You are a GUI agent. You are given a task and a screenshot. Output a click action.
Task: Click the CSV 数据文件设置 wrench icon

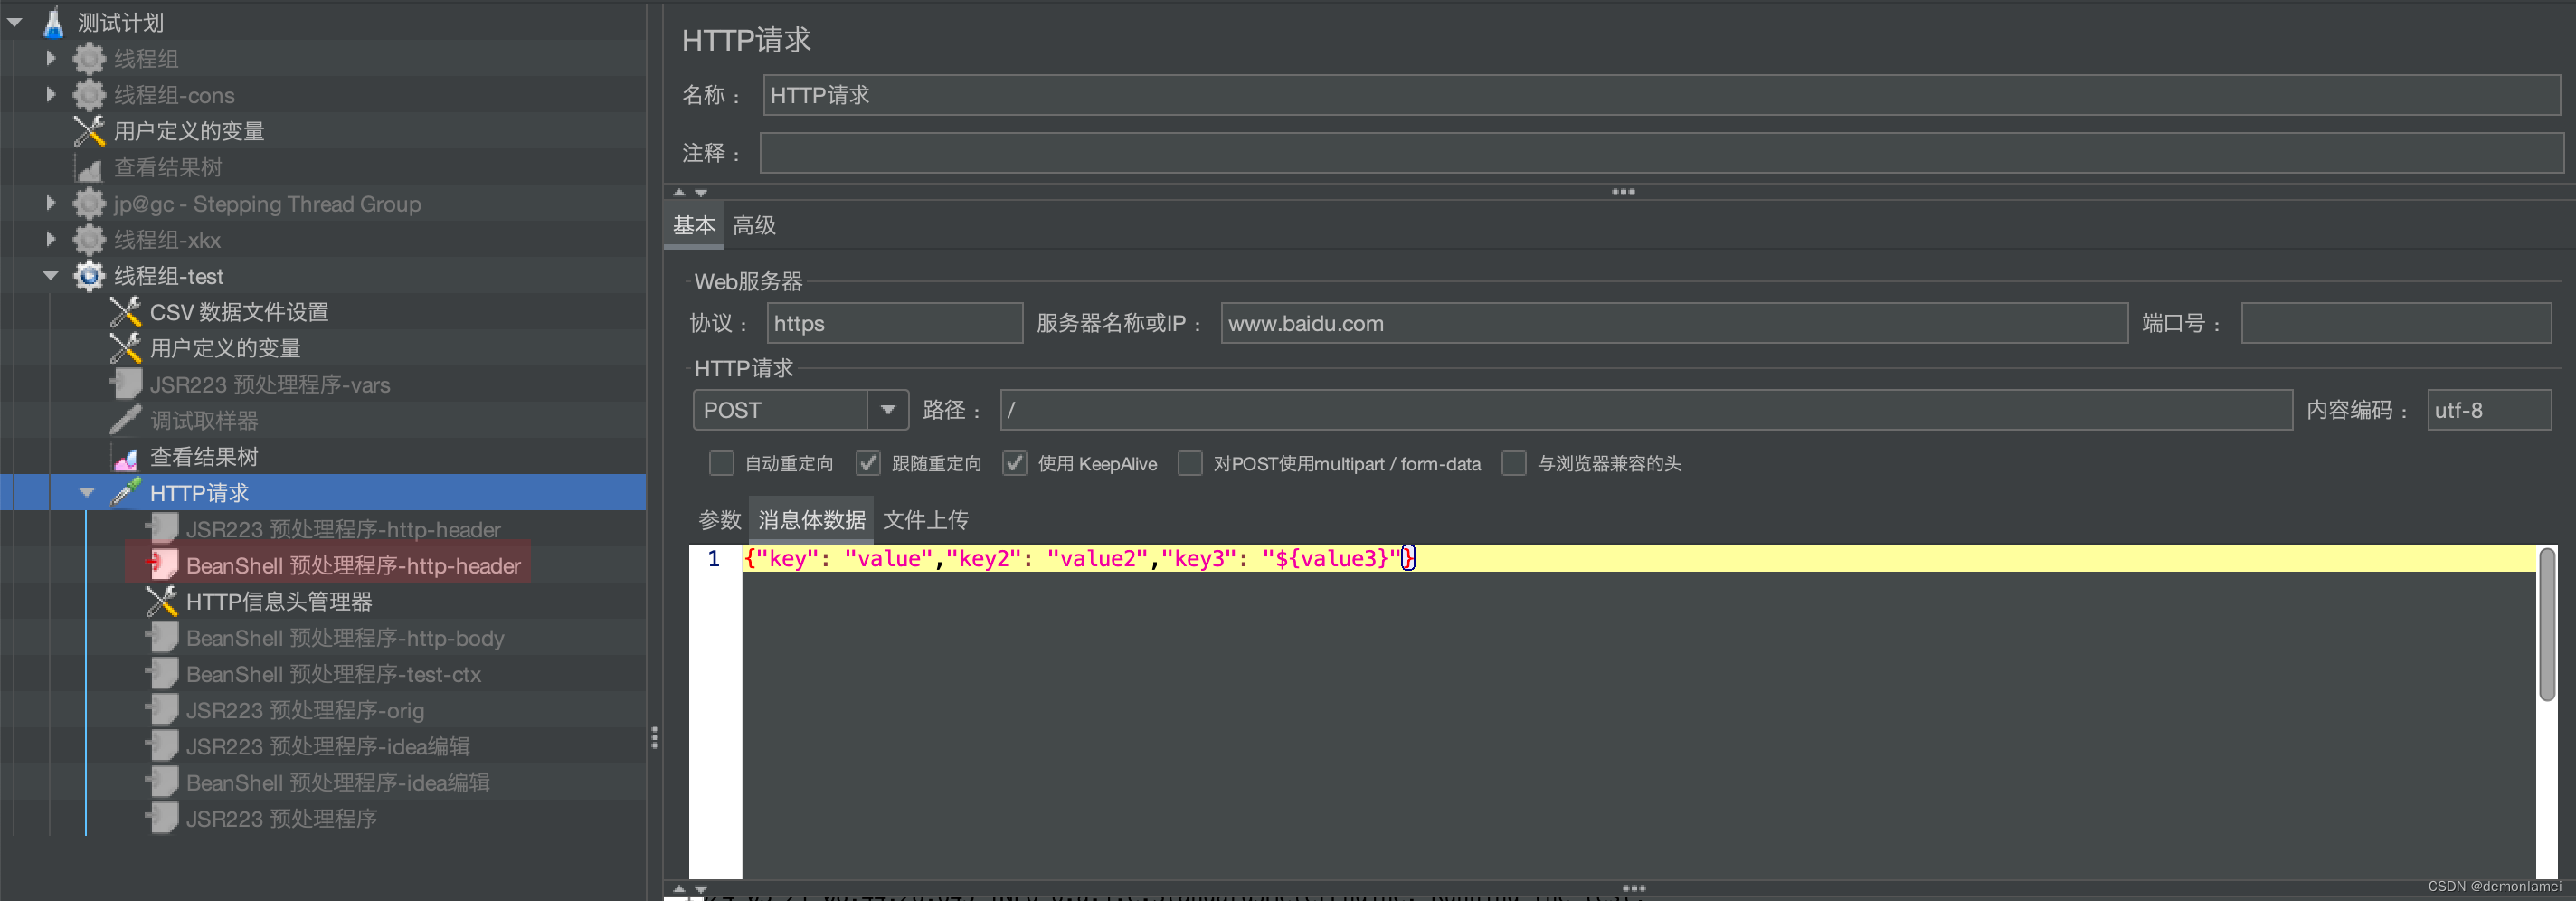125,311
